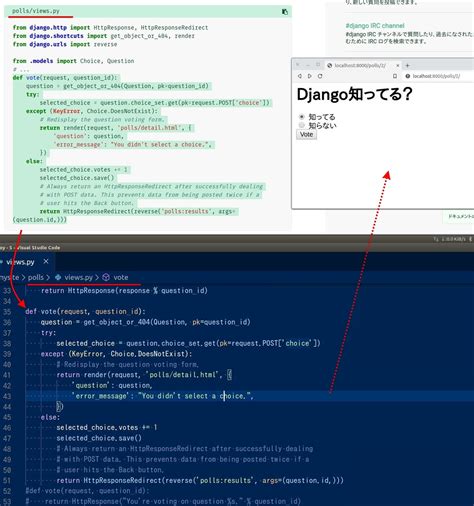Viewport: 474px width, 506px height.
Task: Click the 'try:' line 37 in VS Code
Action: tap(48, 333)
